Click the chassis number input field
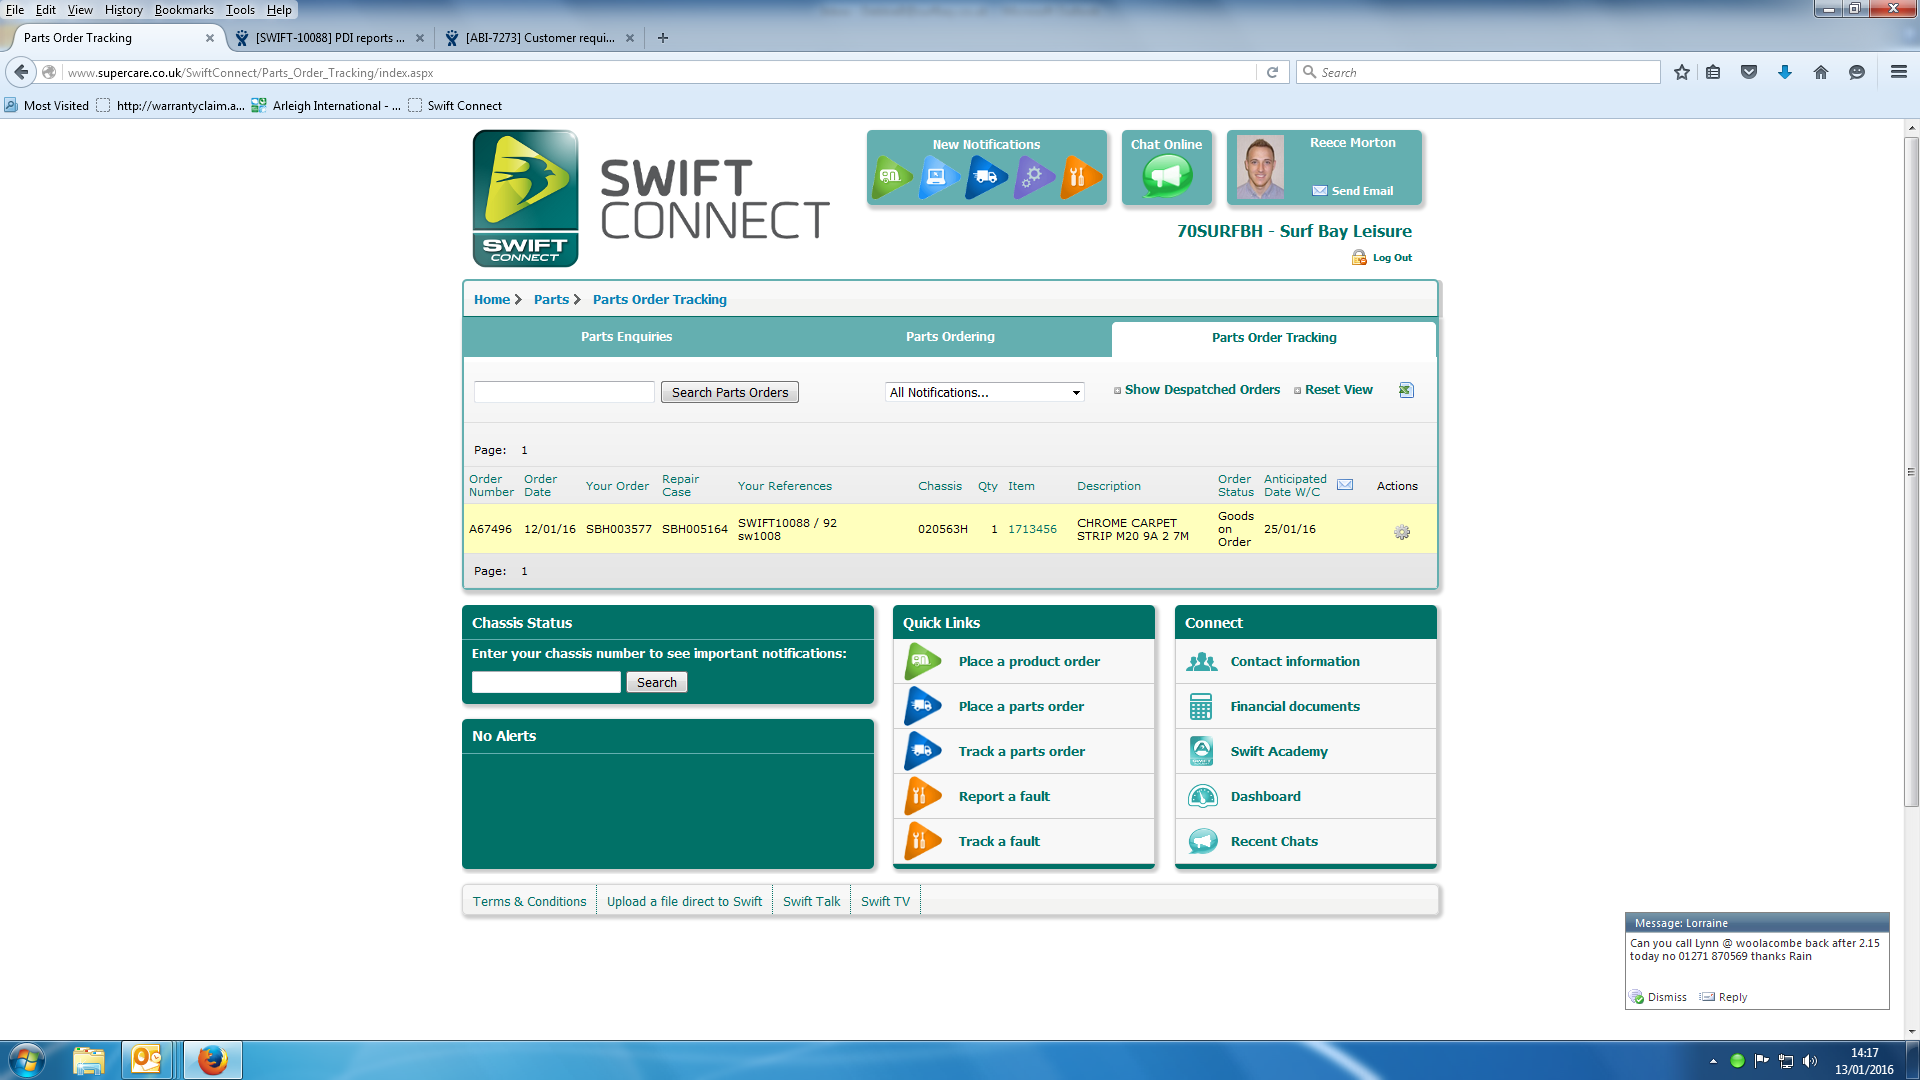Viewport: 1920px width, 1080px height. [x=546, y=682]
